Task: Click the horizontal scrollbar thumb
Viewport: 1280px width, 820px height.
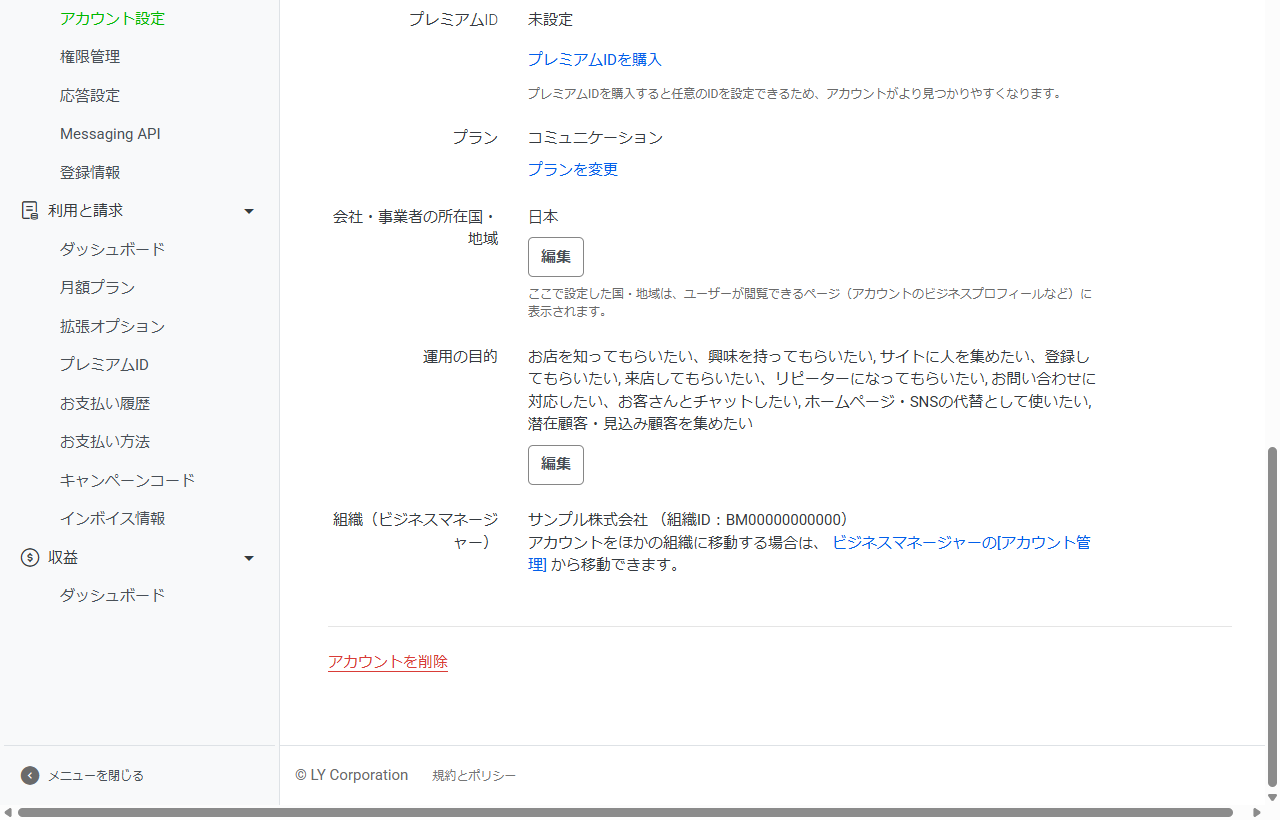Action: [625, 812]
